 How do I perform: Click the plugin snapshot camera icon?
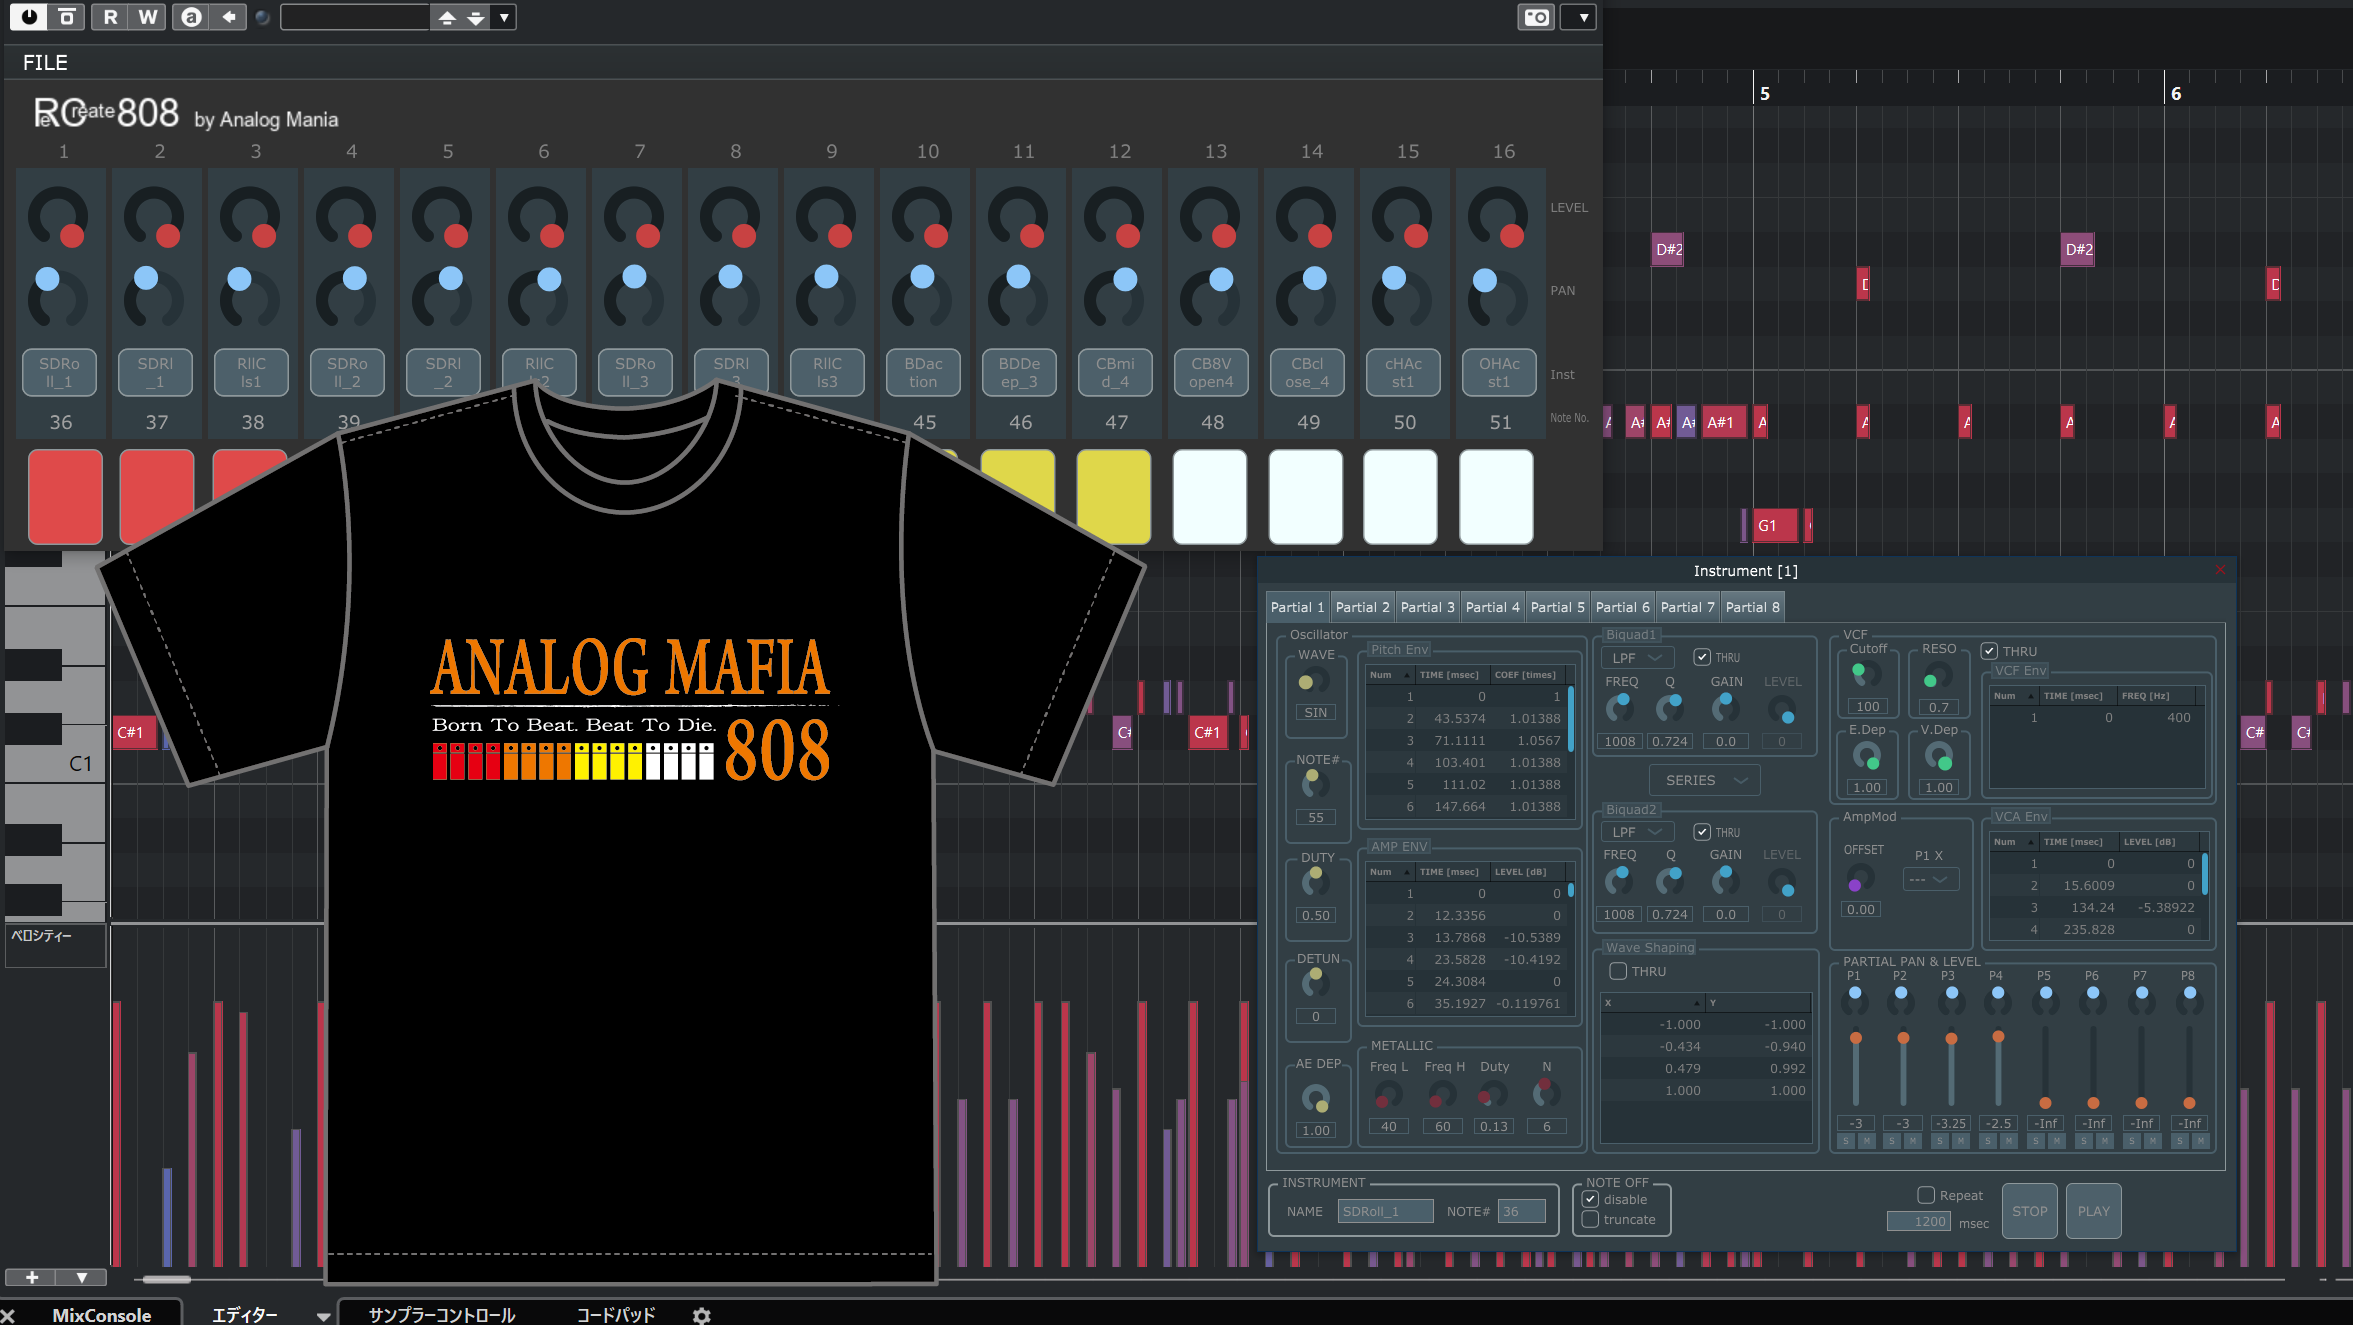(1537, 17)
